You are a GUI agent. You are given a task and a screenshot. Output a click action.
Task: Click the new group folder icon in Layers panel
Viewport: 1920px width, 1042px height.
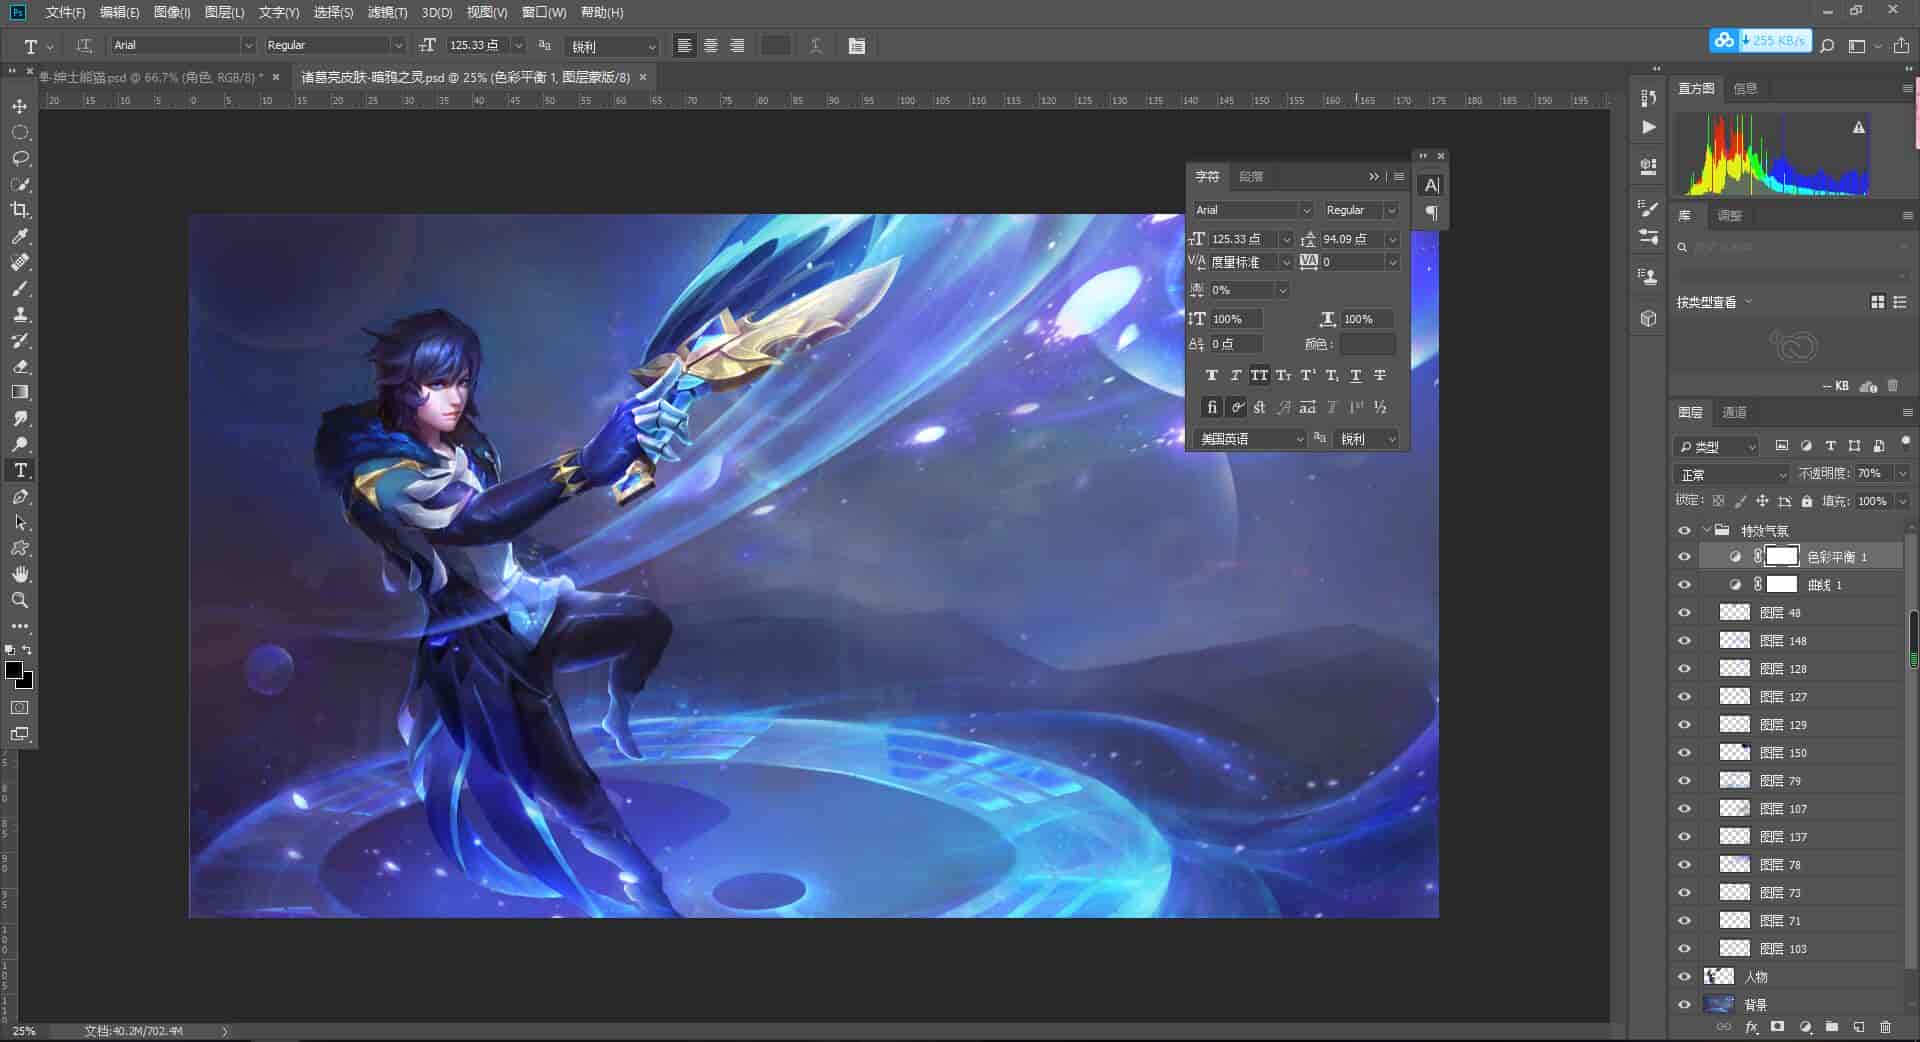1831,1027
